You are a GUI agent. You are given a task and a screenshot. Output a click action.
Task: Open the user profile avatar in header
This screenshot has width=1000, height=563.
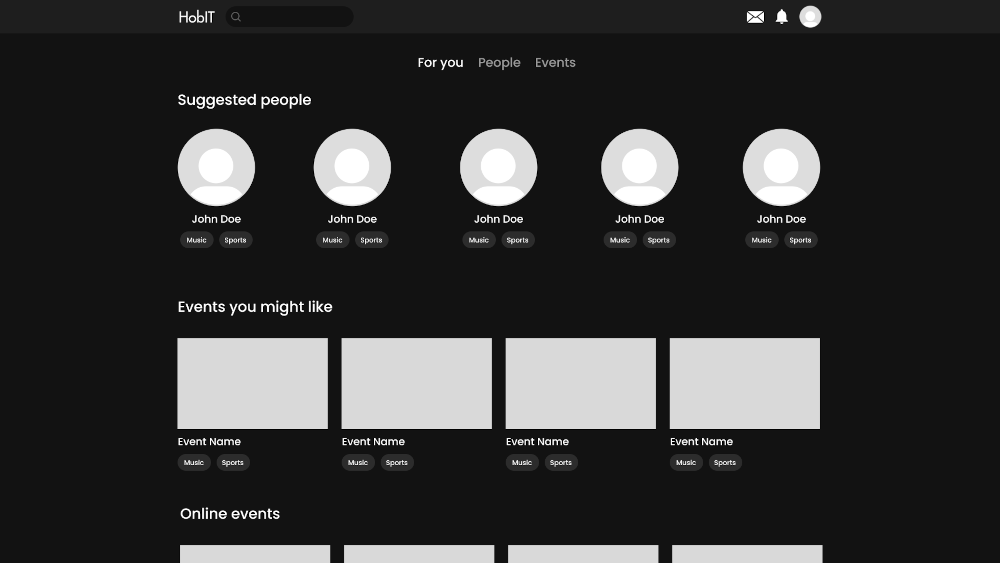pos(810,17)
